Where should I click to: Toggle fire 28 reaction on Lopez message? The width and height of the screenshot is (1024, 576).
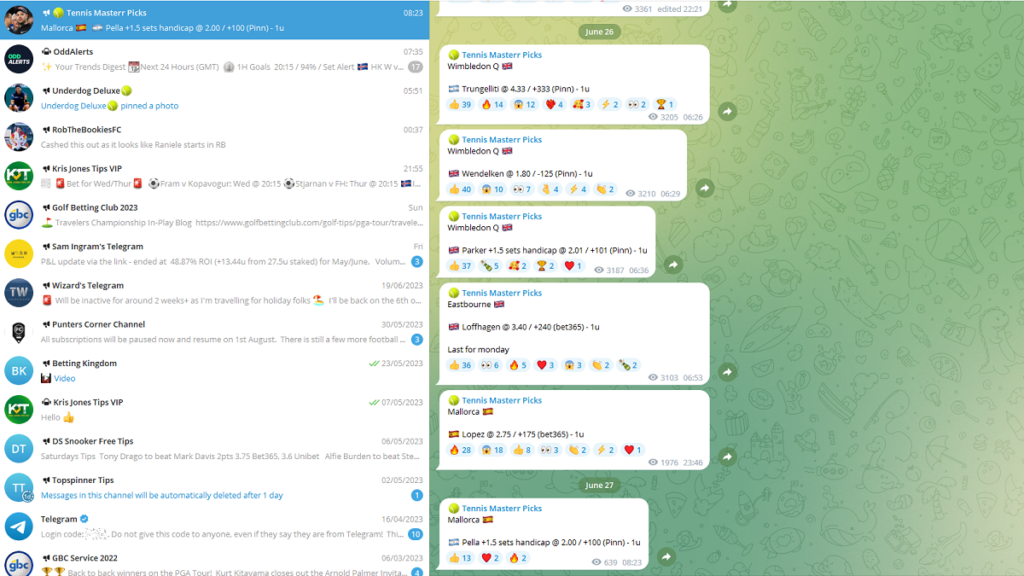tap(460, 450)
